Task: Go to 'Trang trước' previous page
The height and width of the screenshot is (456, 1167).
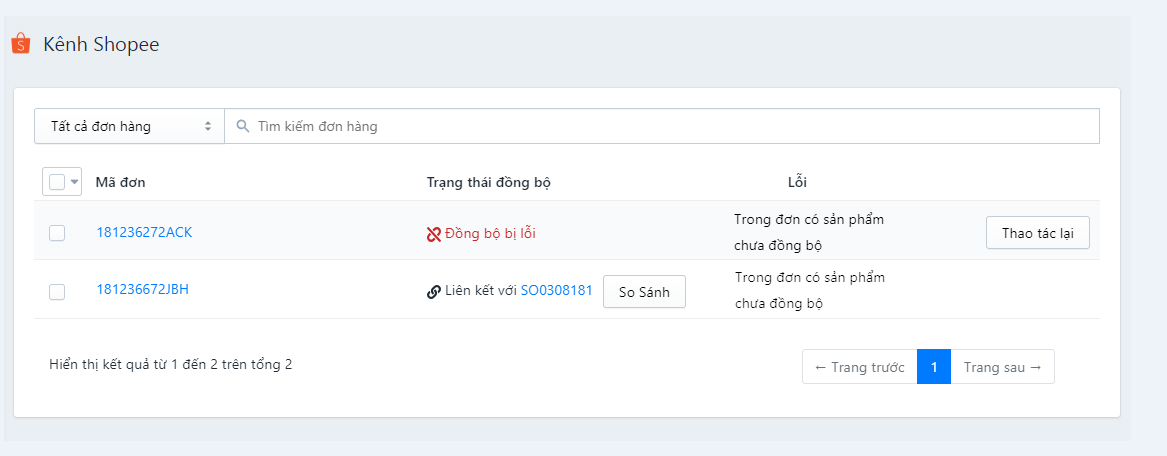Action: click(x=860, y=367)
